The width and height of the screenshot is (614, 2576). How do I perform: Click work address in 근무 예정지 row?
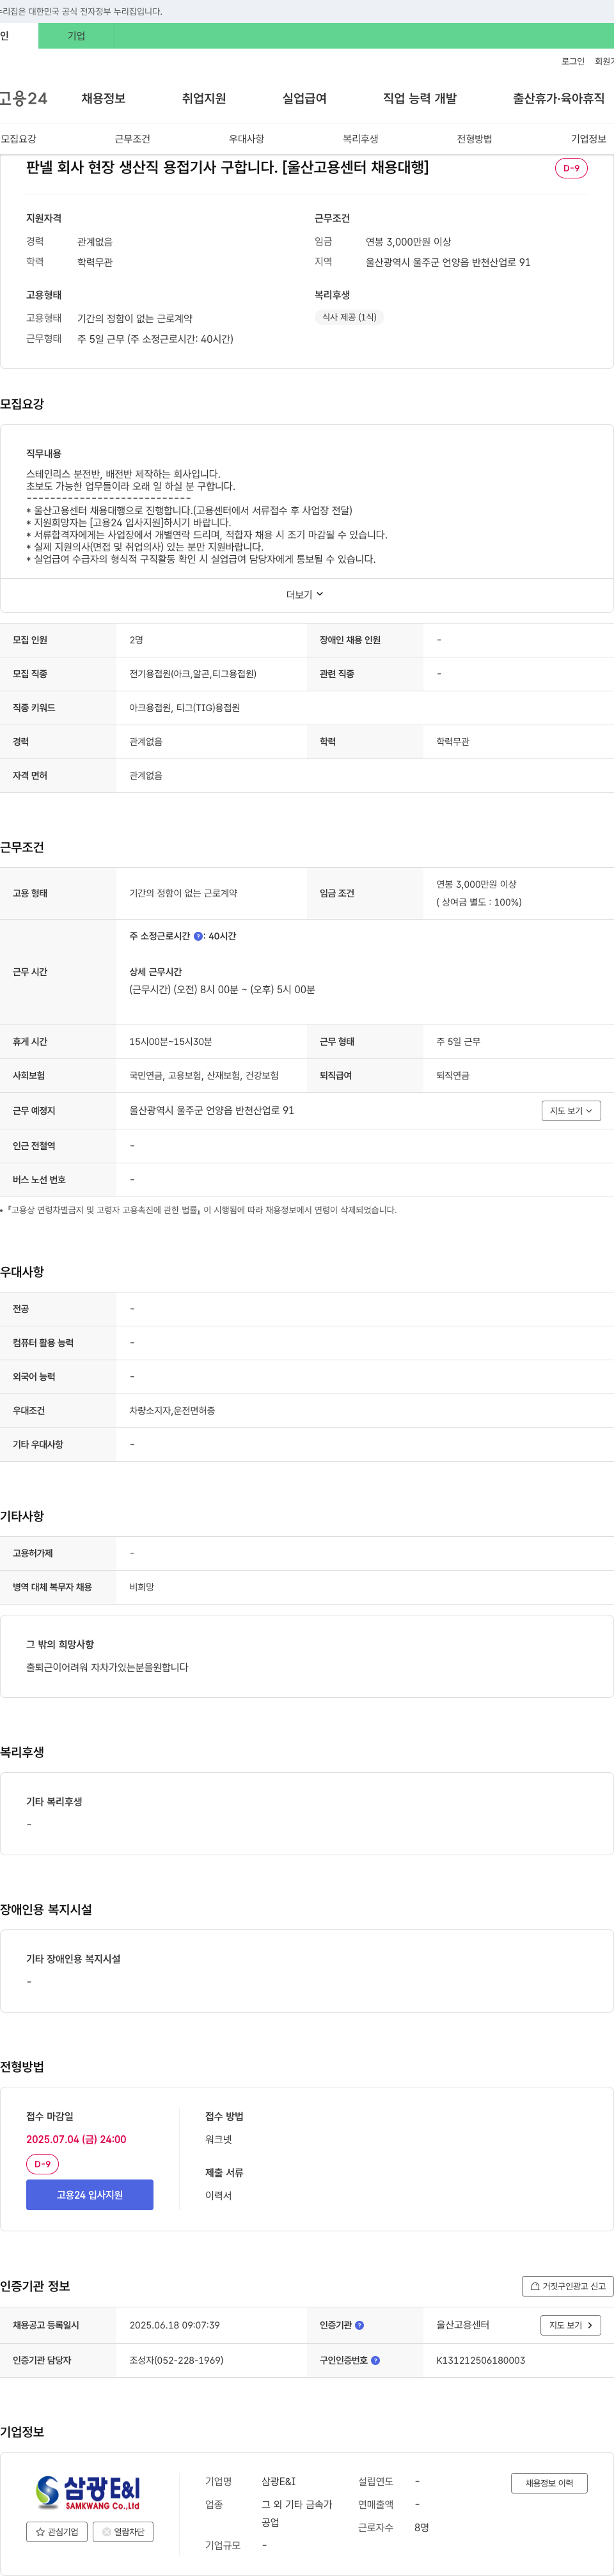coord(212,1110)
